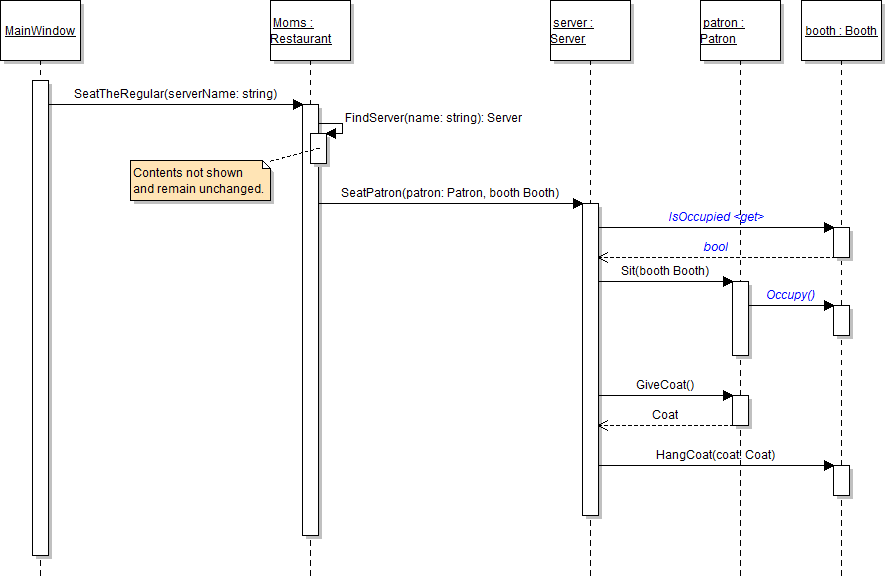The height and width of the screenshot is (580, 886).
Task: Click the blue IsOccupied <get> message label
Action: click(716, 217)
